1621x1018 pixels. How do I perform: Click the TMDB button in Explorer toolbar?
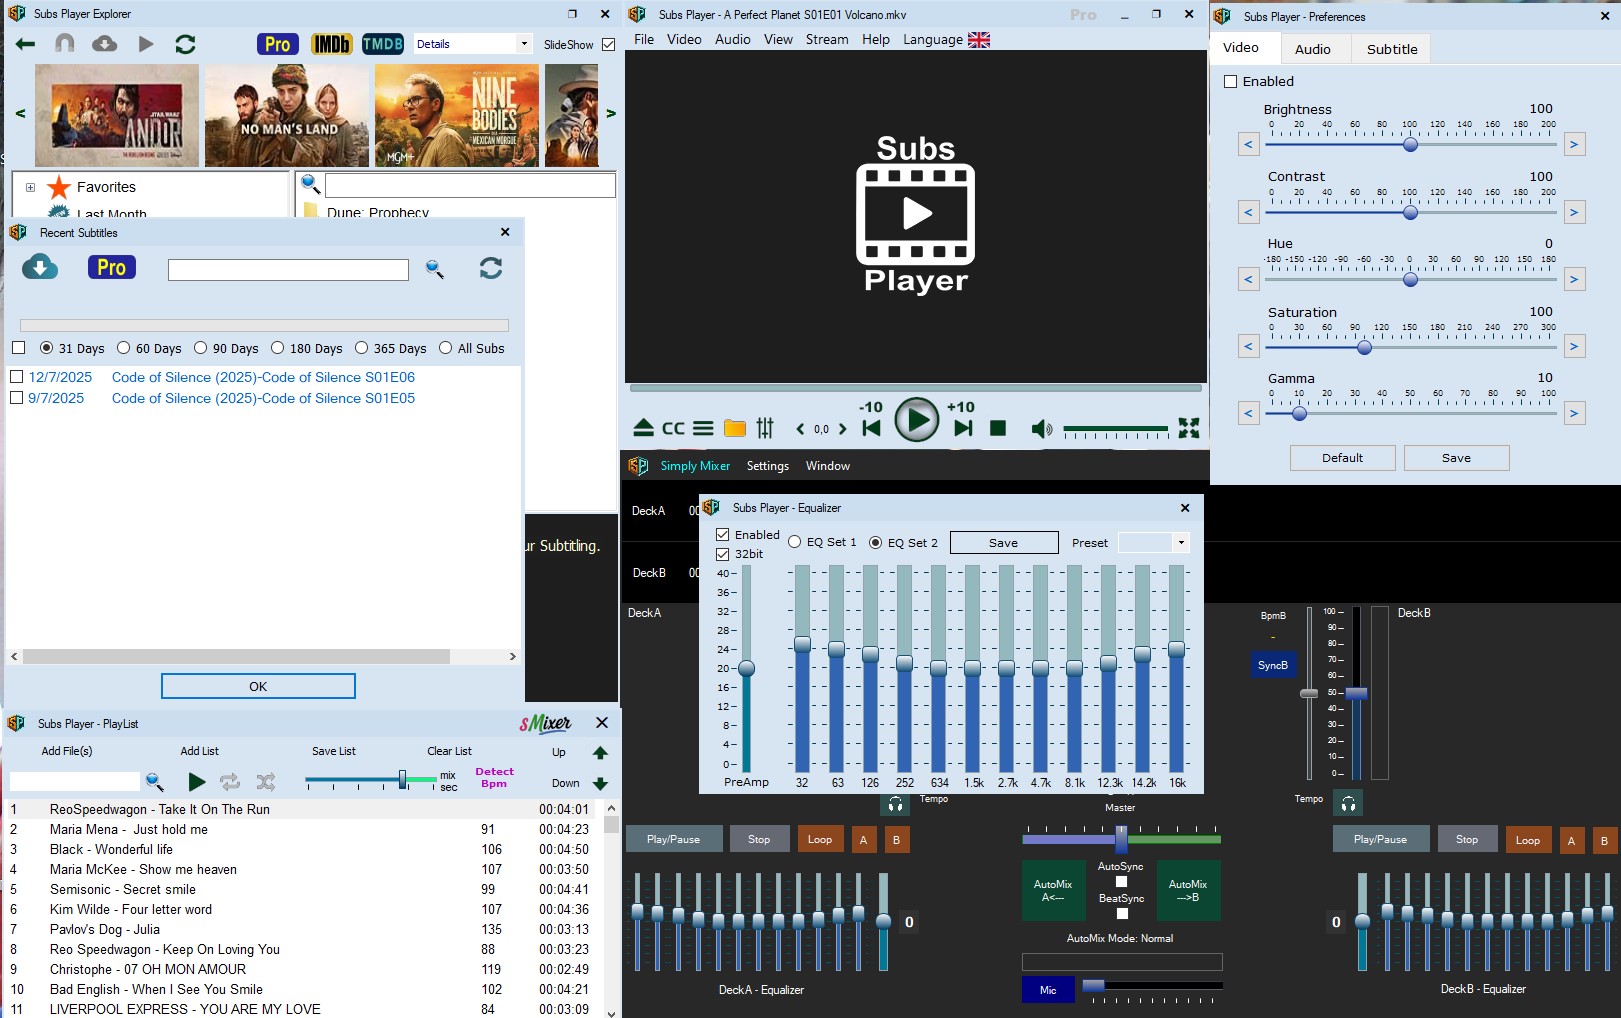pyautogui.click(x=382, y=44)
